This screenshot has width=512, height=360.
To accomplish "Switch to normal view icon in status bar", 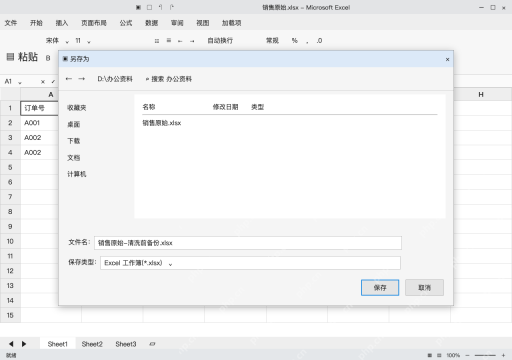I will coord(430,355).
